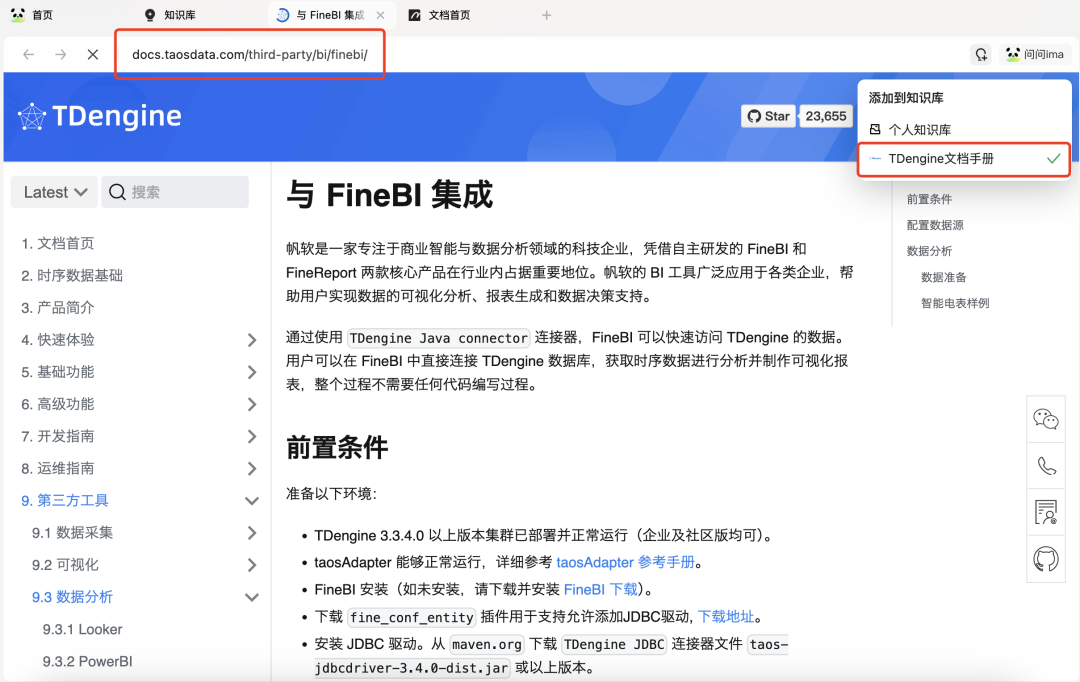This screenshot has height=682, width=1080.
Task: Stop page loading with the X icon
Action: 93,54
